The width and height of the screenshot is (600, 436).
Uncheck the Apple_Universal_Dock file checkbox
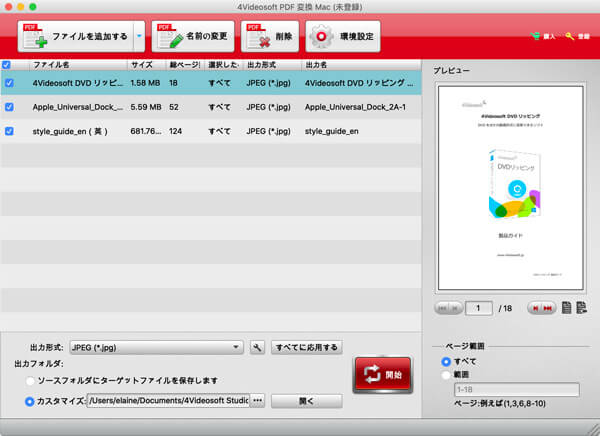(x=9, y=107)
